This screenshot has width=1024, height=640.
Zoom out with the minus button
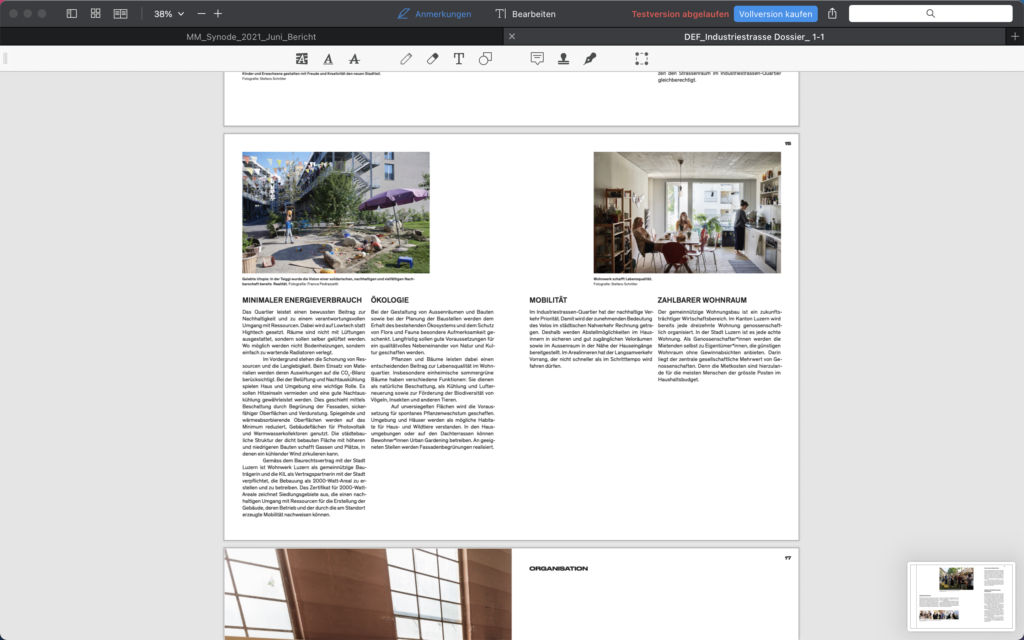click(201, 14)
